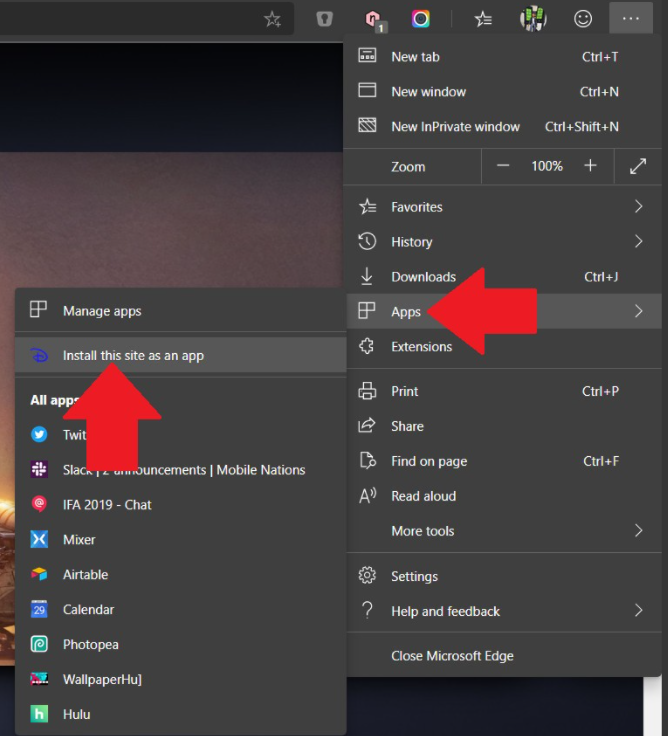Open the Photopea app entry
Screen dimensions: 668x736
click(181, 644)
